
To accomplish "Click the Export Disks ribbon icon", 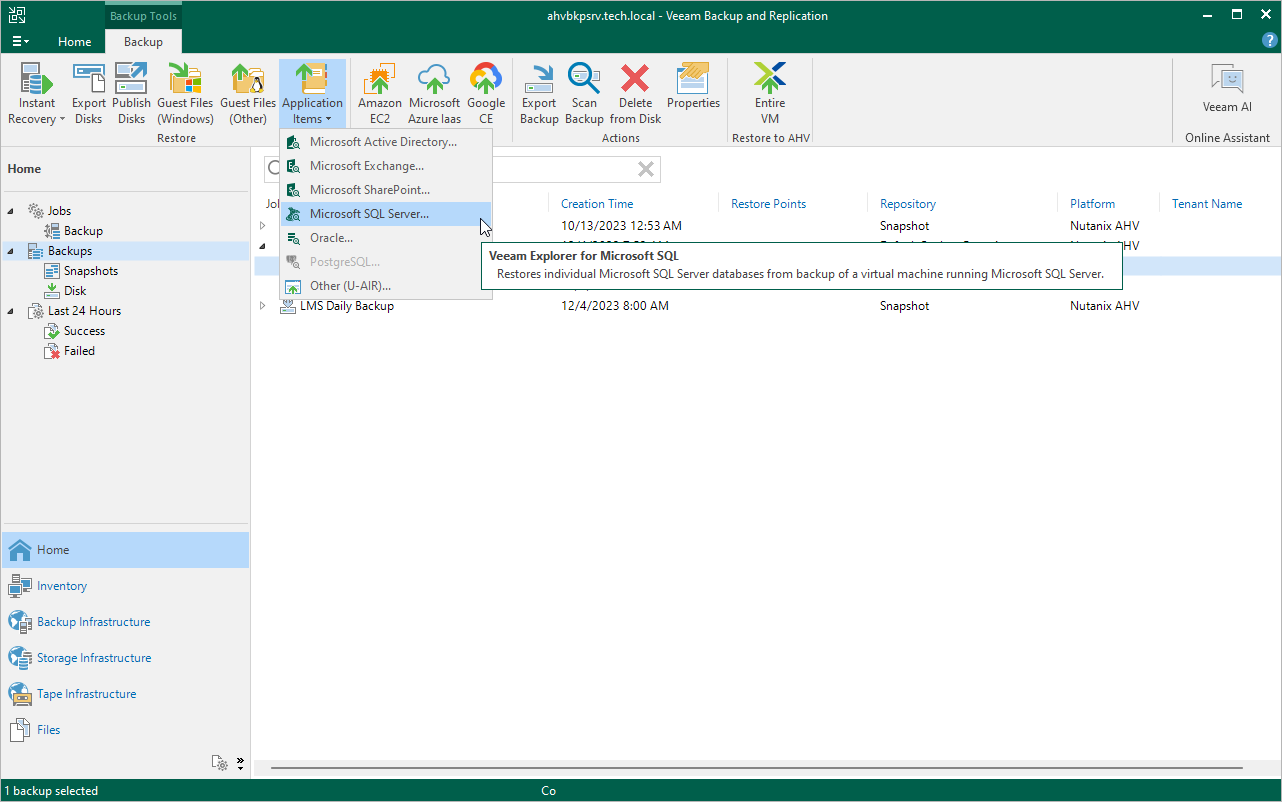I will click(x=89, y=94).
